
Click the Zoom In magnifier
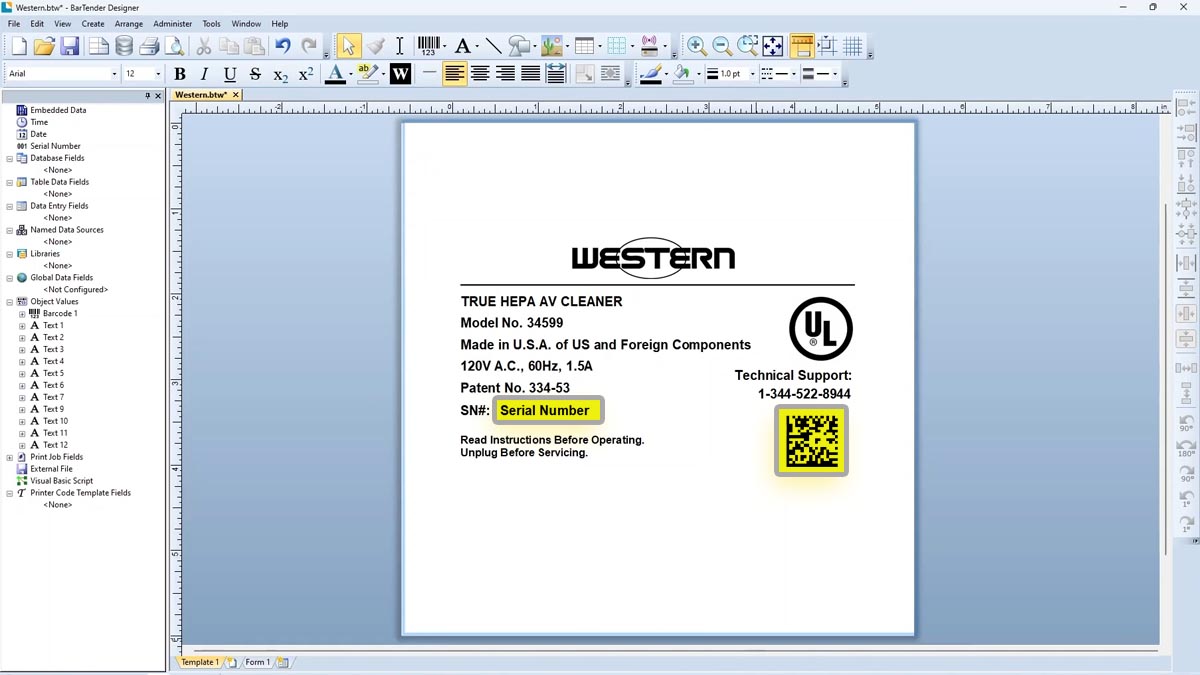coord(697,46)
